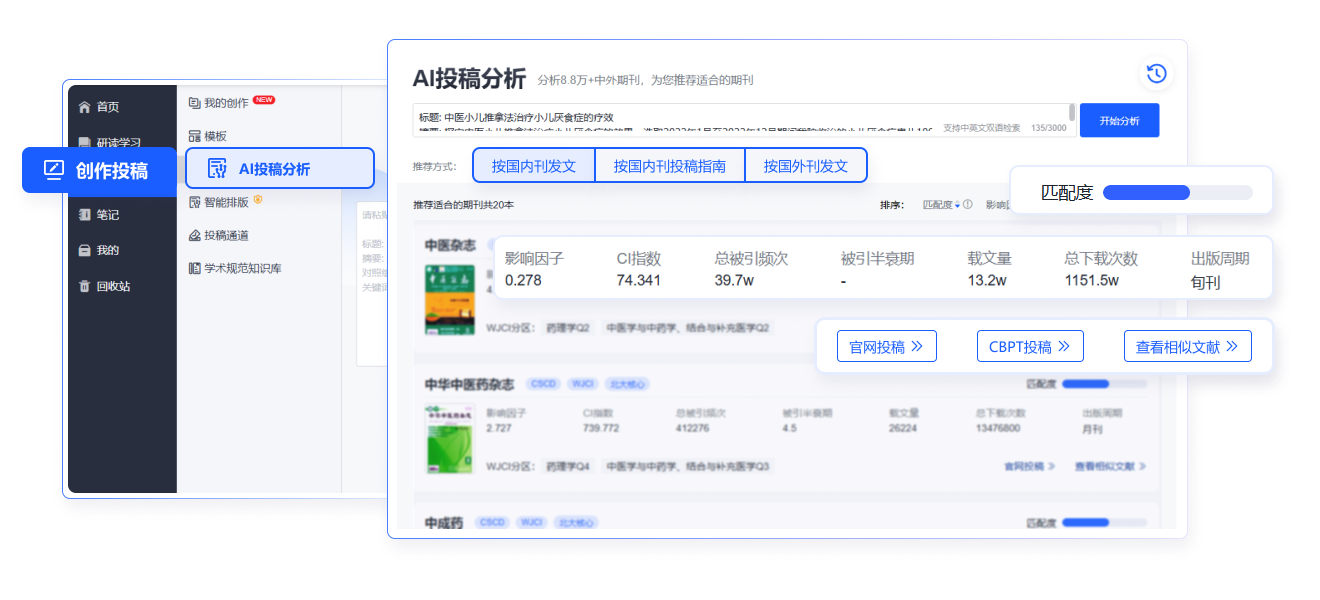Click the 学术规范知识库 icon
This screenshot has width=1320, height=600.
(195, 268)
